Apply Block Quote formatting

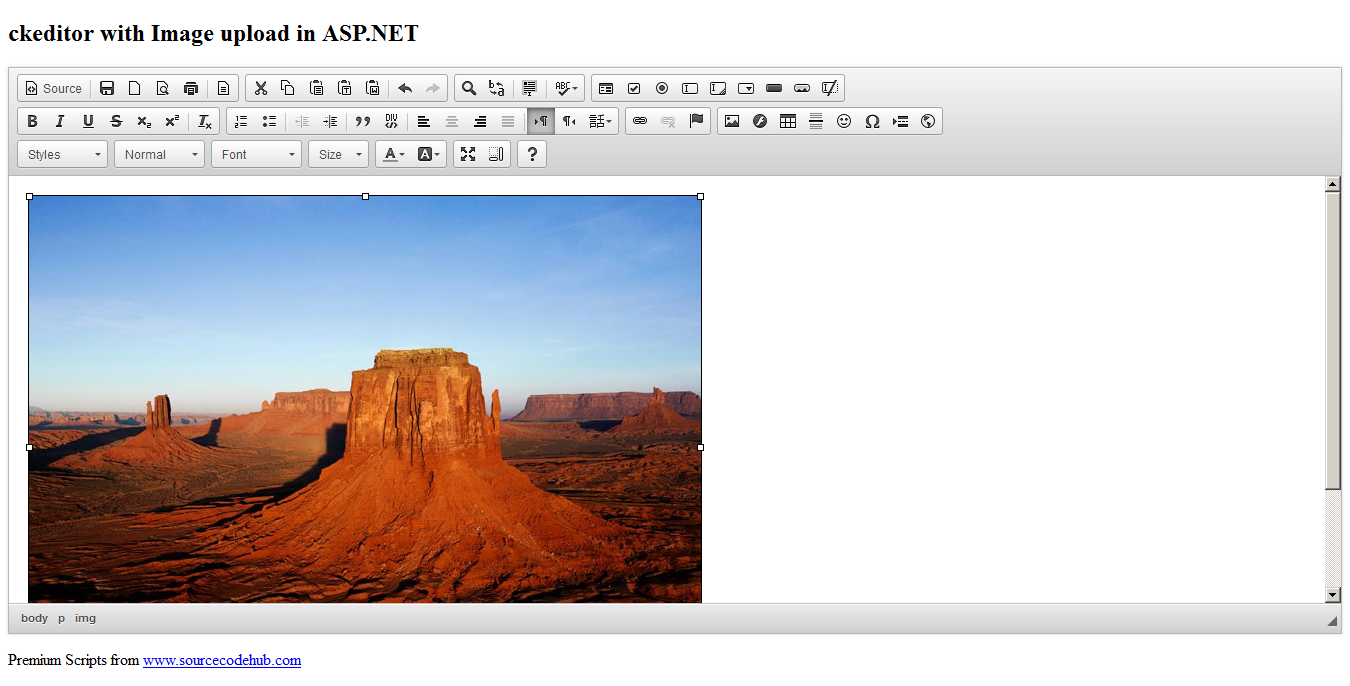[363, 121]
